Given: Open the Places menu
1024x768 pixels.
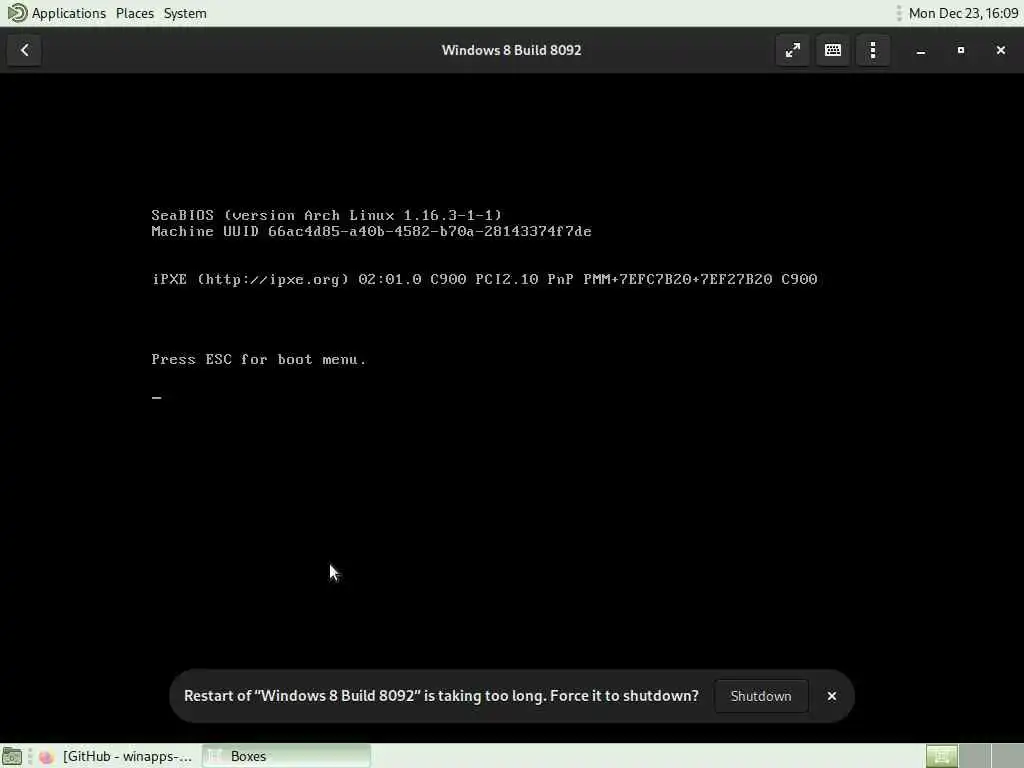Looking at the screenshot, I should pos(135,13).
